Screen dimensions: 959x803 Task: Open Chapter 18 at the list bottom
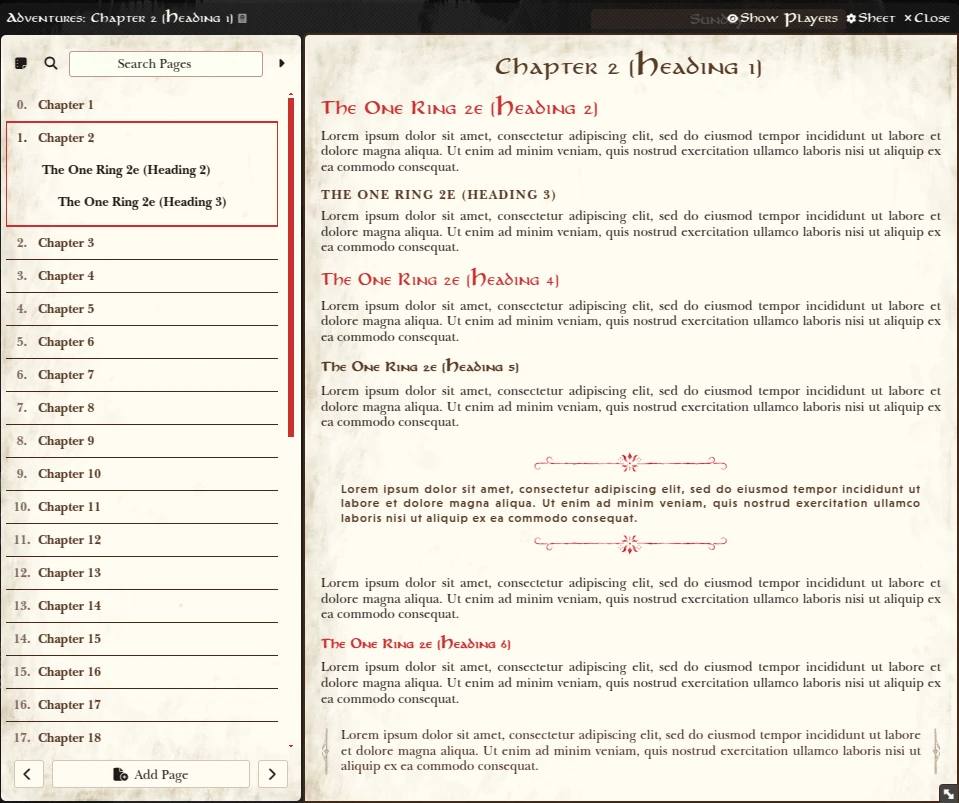[142, 738]
